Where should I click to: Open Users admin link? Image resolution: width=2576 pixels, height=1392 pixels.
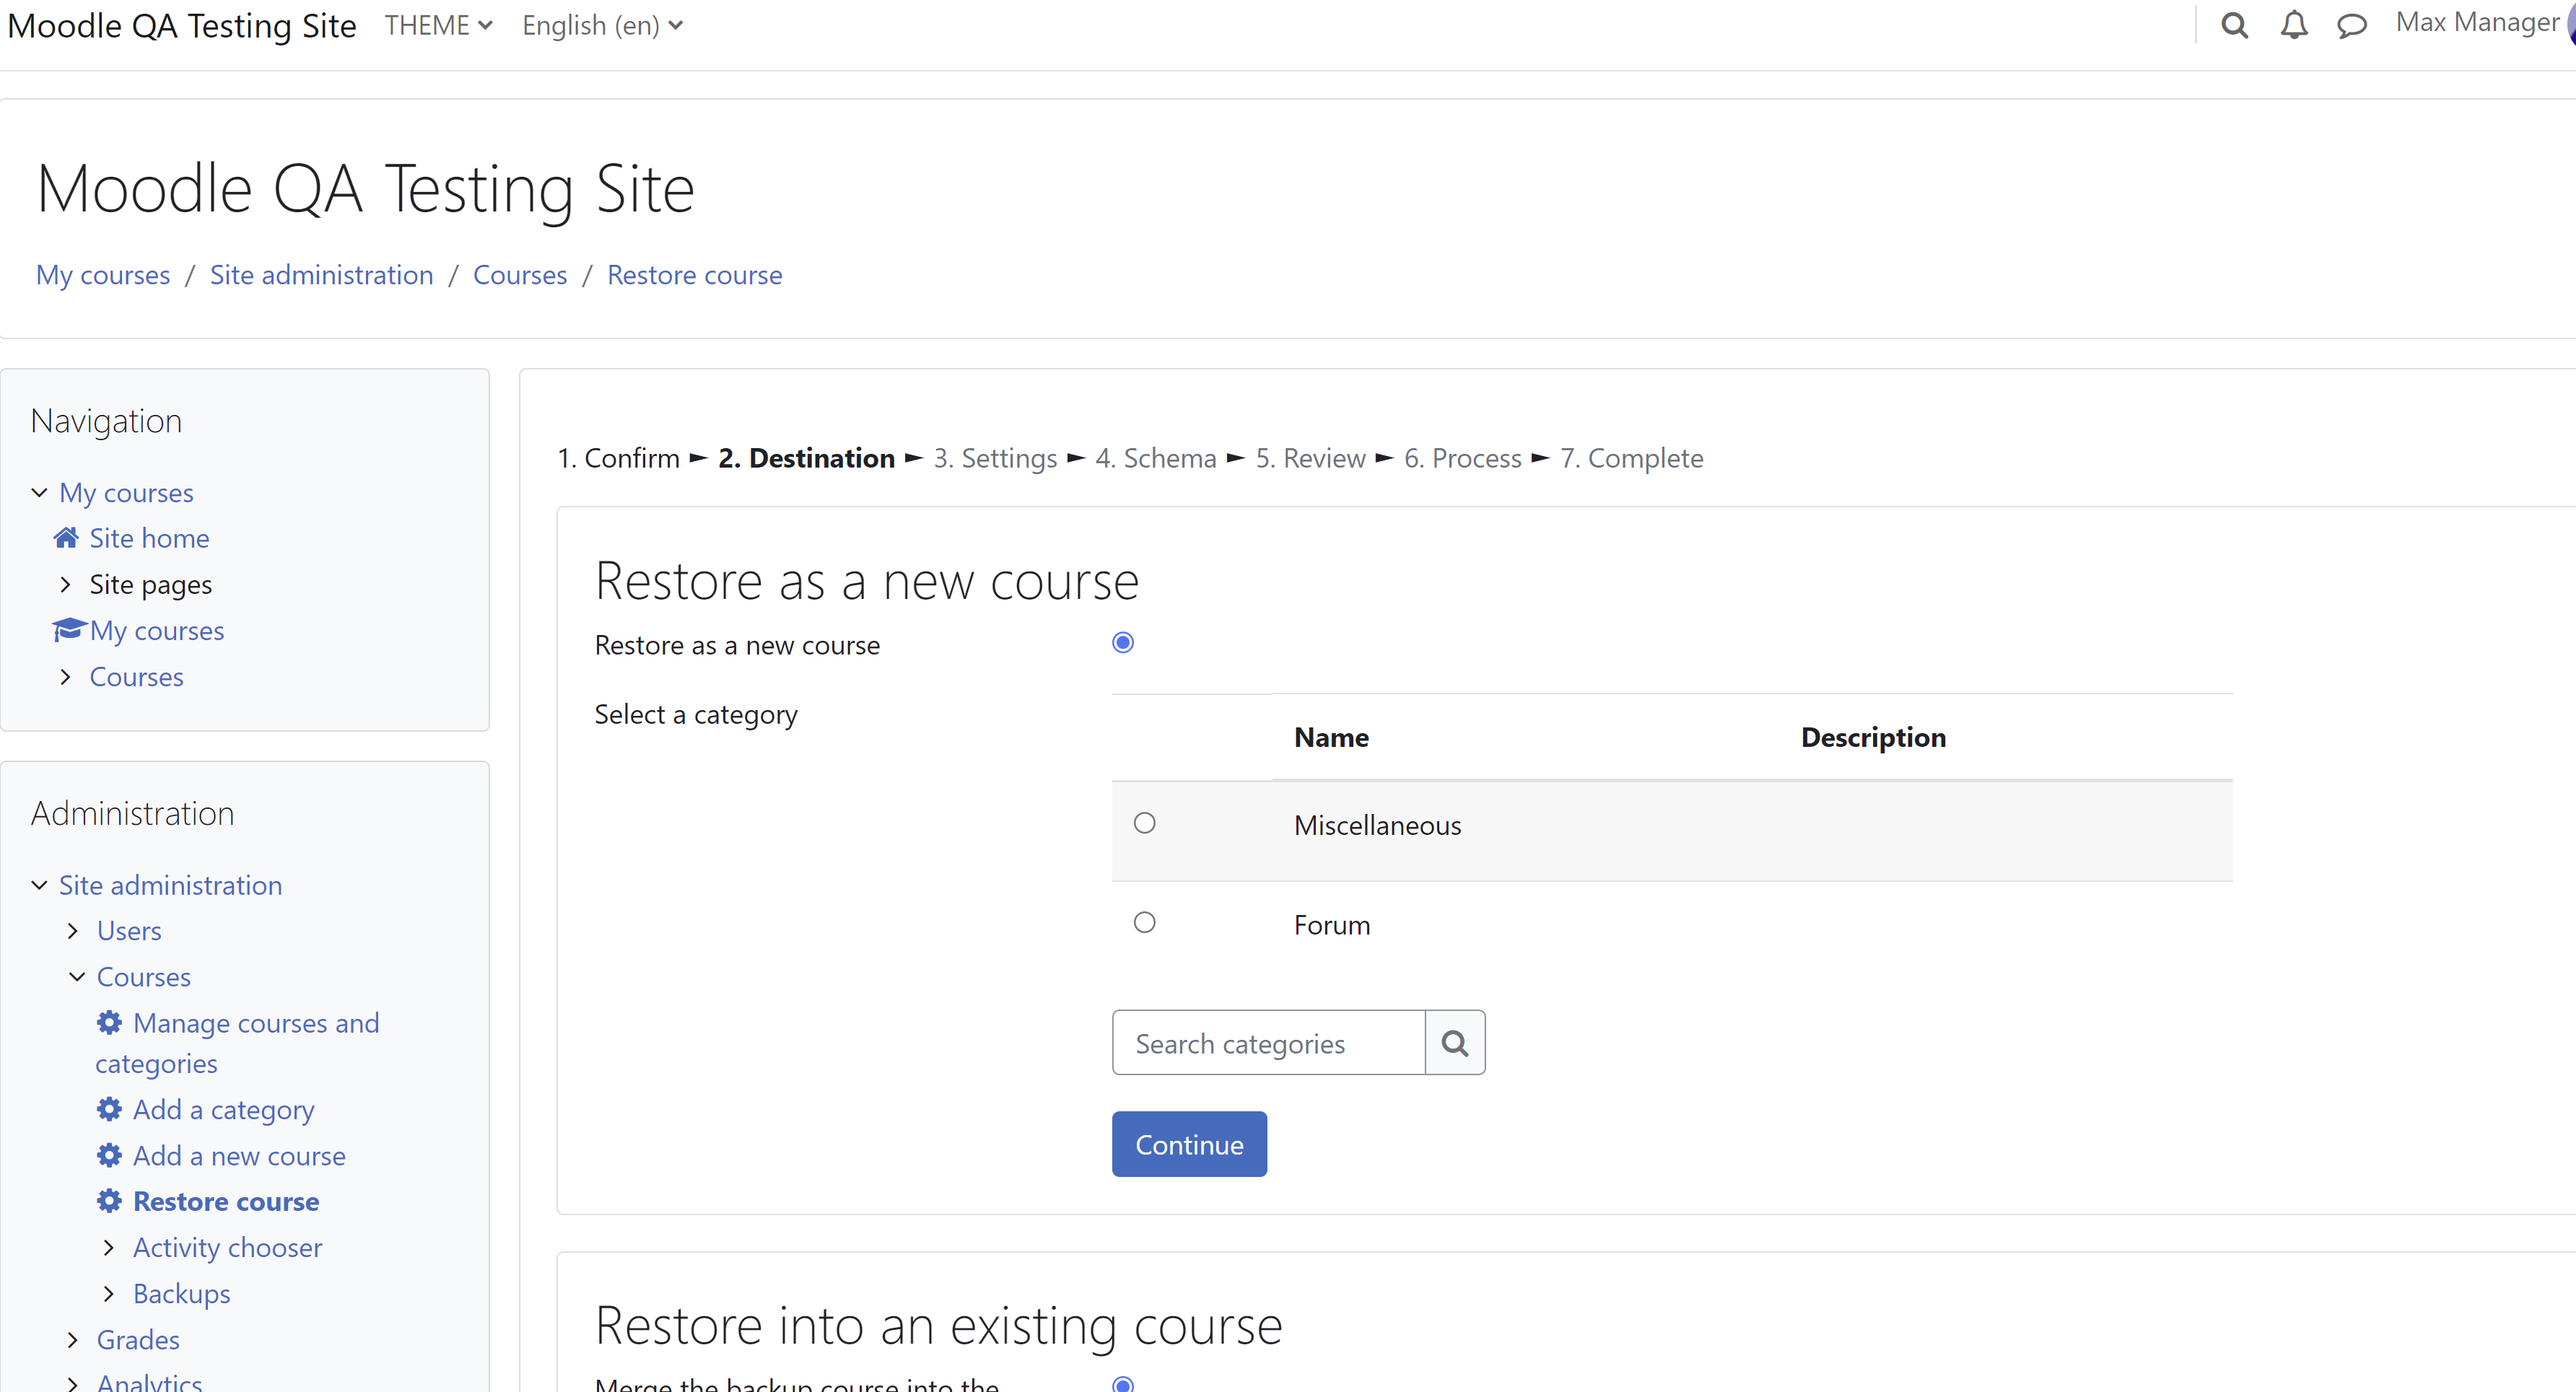click(129, 931)
